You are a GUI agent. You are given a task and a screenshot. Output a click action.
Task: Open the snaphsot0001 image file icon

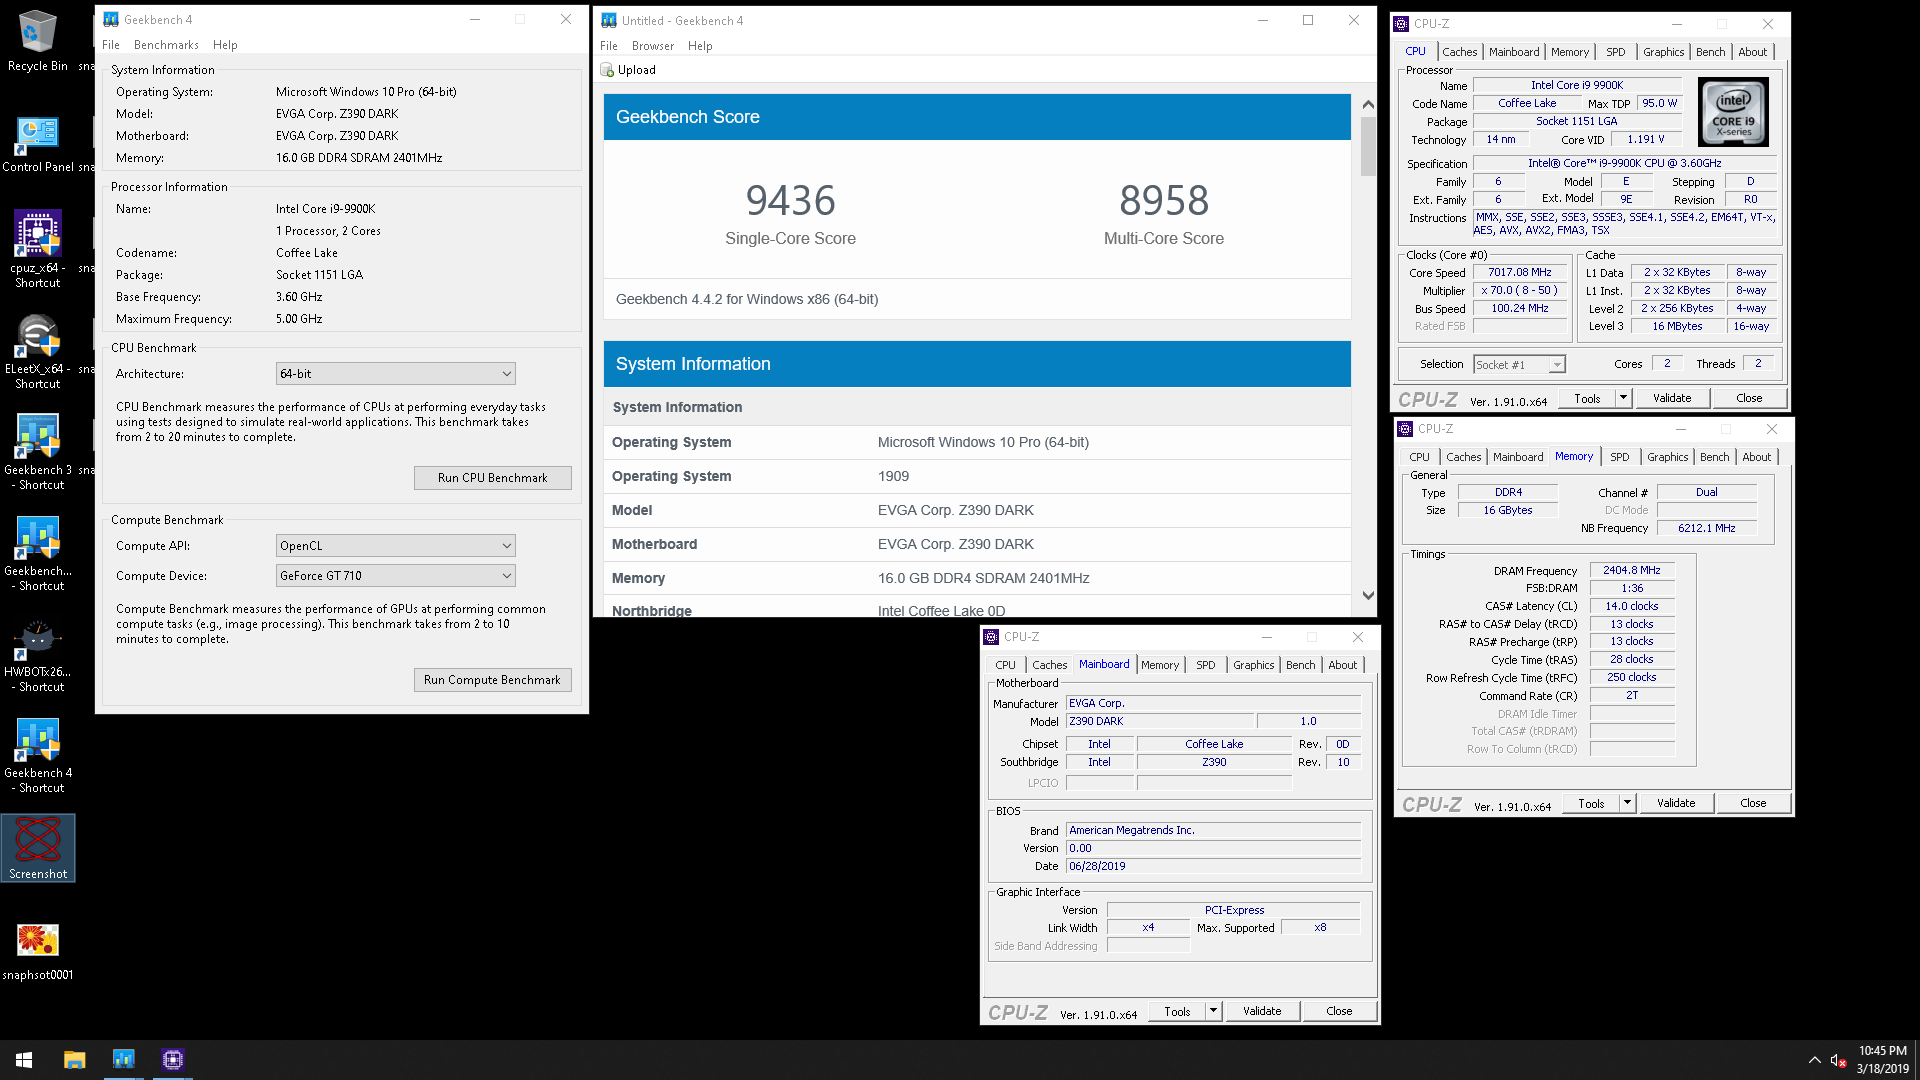click(x=38, y=951)
